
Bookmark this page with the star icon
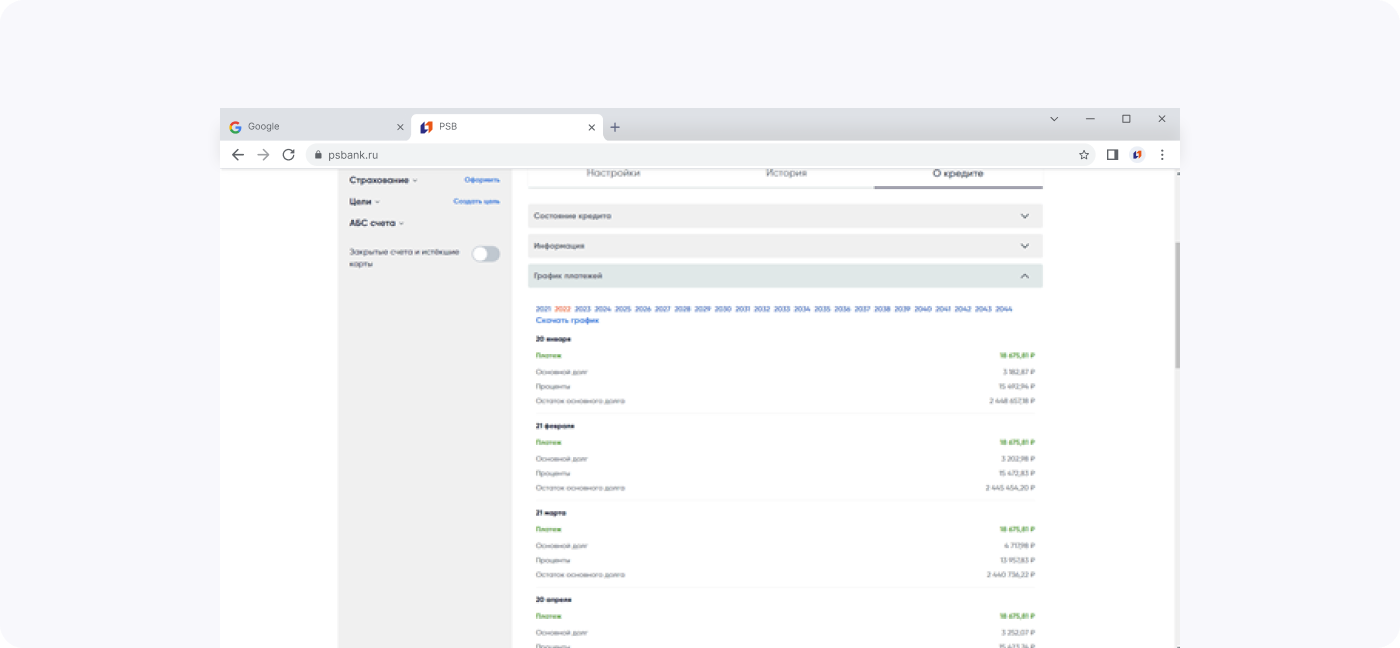[x=1084, y=155]
